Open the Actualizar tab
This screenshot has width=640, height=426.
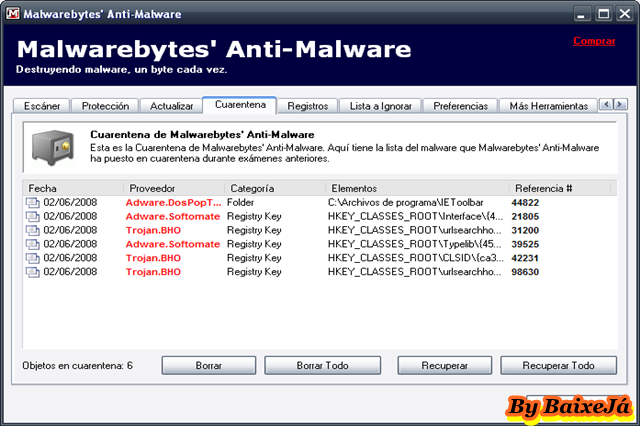click(x=171, y=106)
